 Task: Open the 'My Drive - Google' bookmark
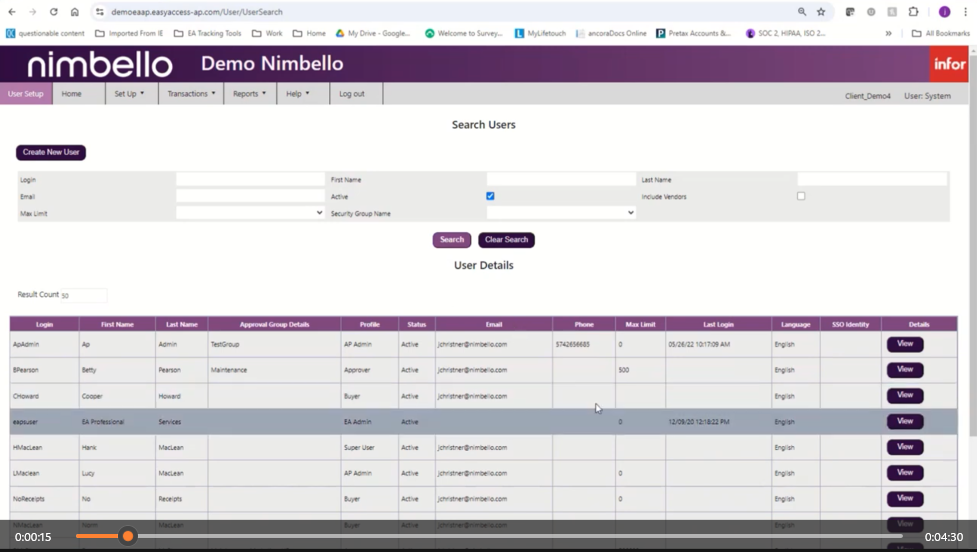pyautogui.click(x=373, y=34)
